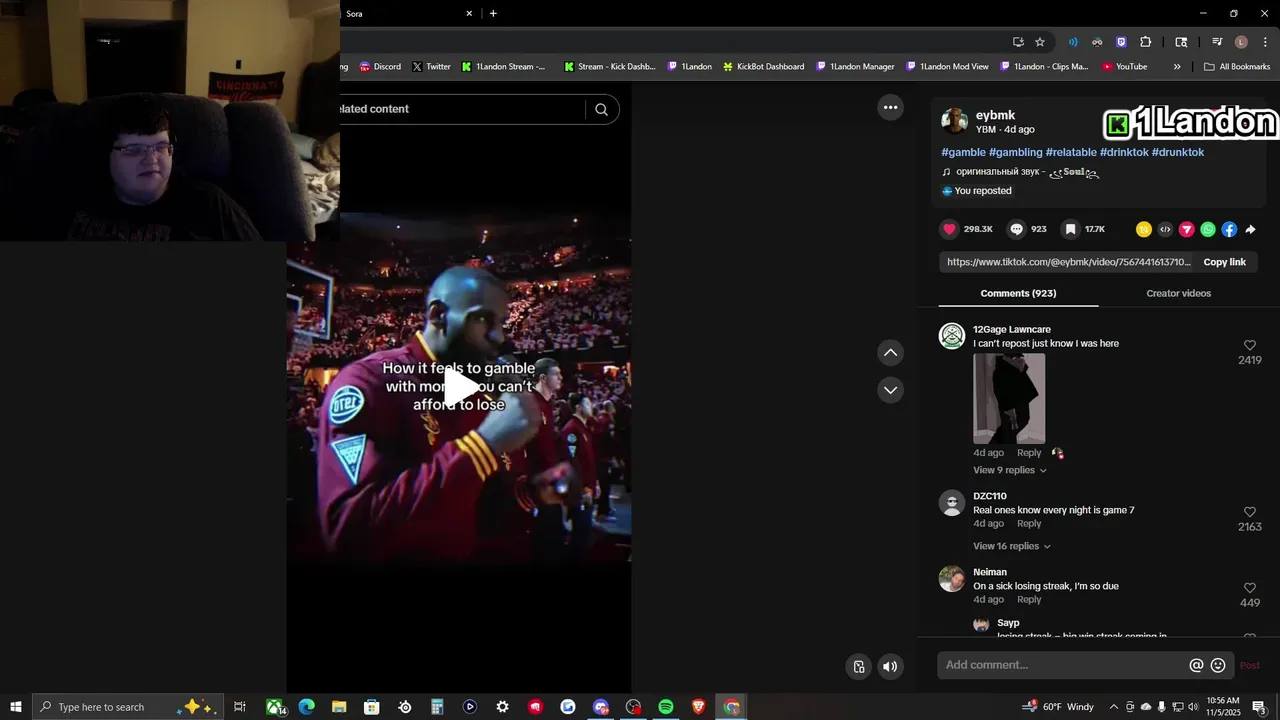The image size is (1280, 720).
Task: Go to previous video with up arrow
Action: 890,352
